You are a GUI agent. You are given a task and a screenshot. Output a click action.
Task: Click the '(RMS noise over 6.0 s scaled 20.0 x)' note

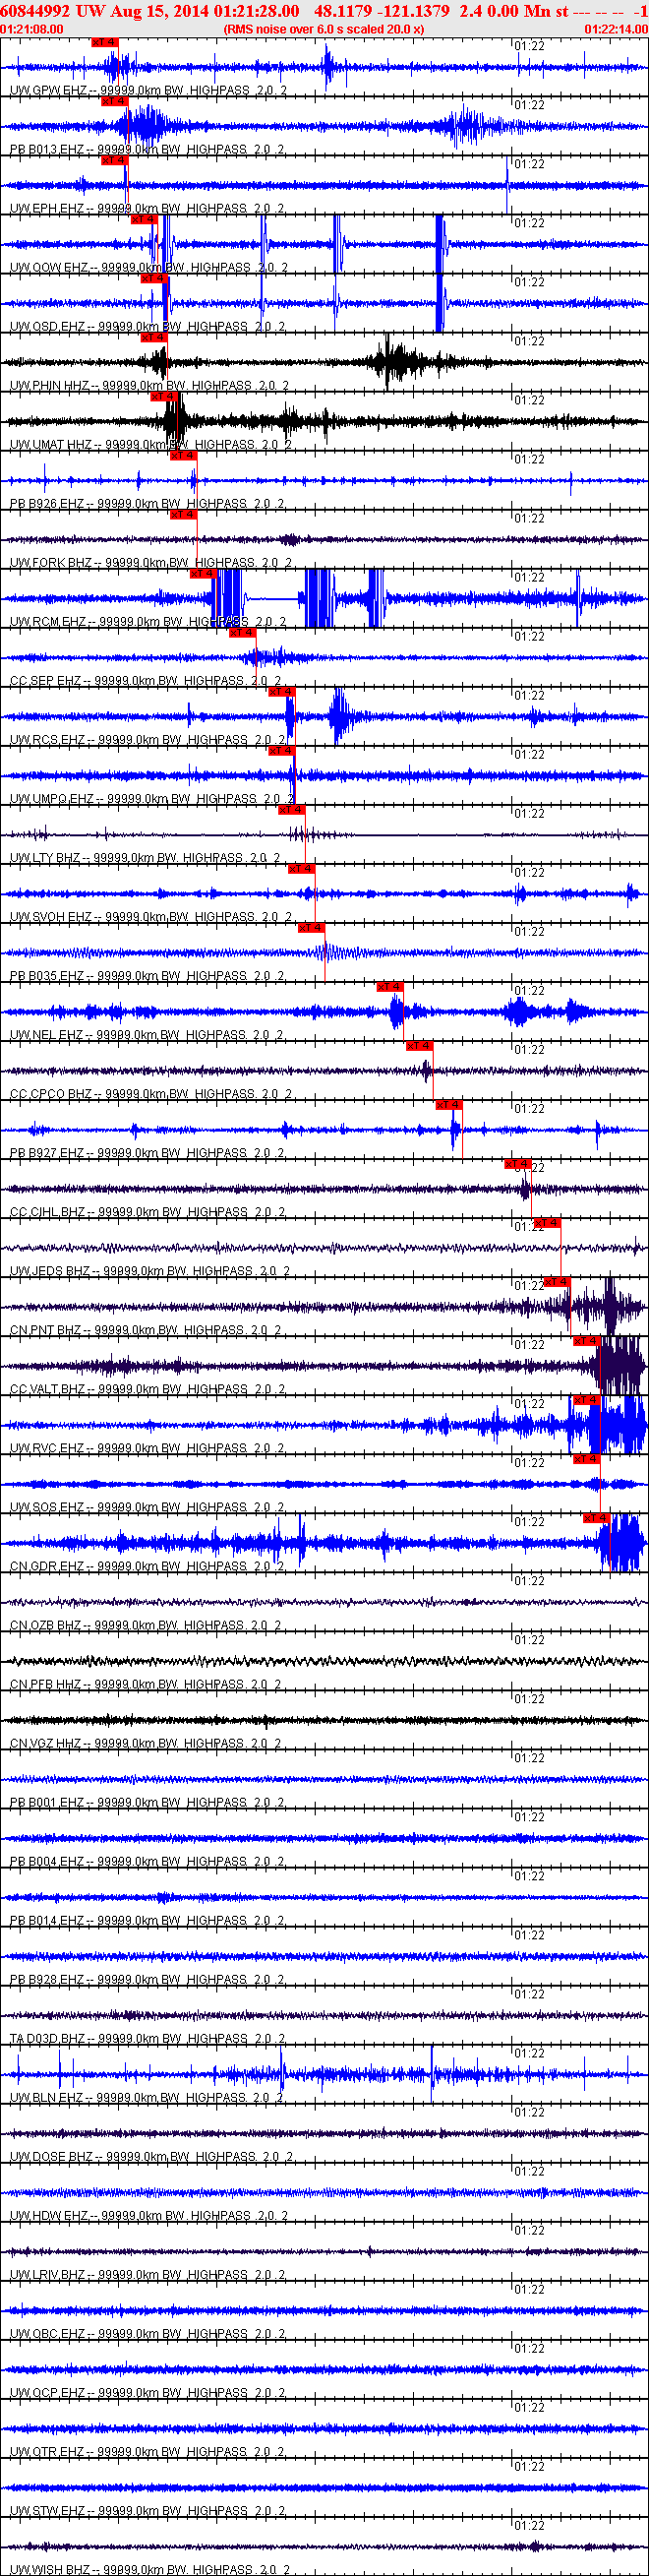(x=324, y=29)
